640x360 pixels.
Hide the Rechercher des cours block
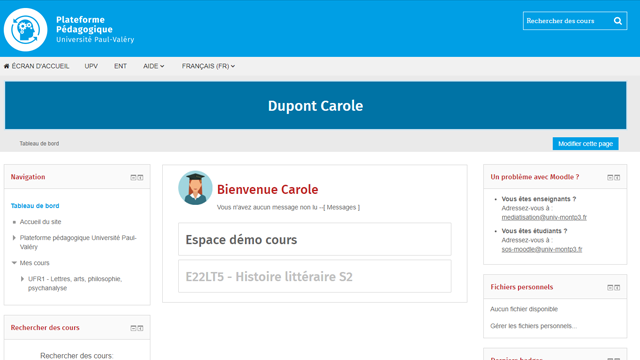click(133, 328)
